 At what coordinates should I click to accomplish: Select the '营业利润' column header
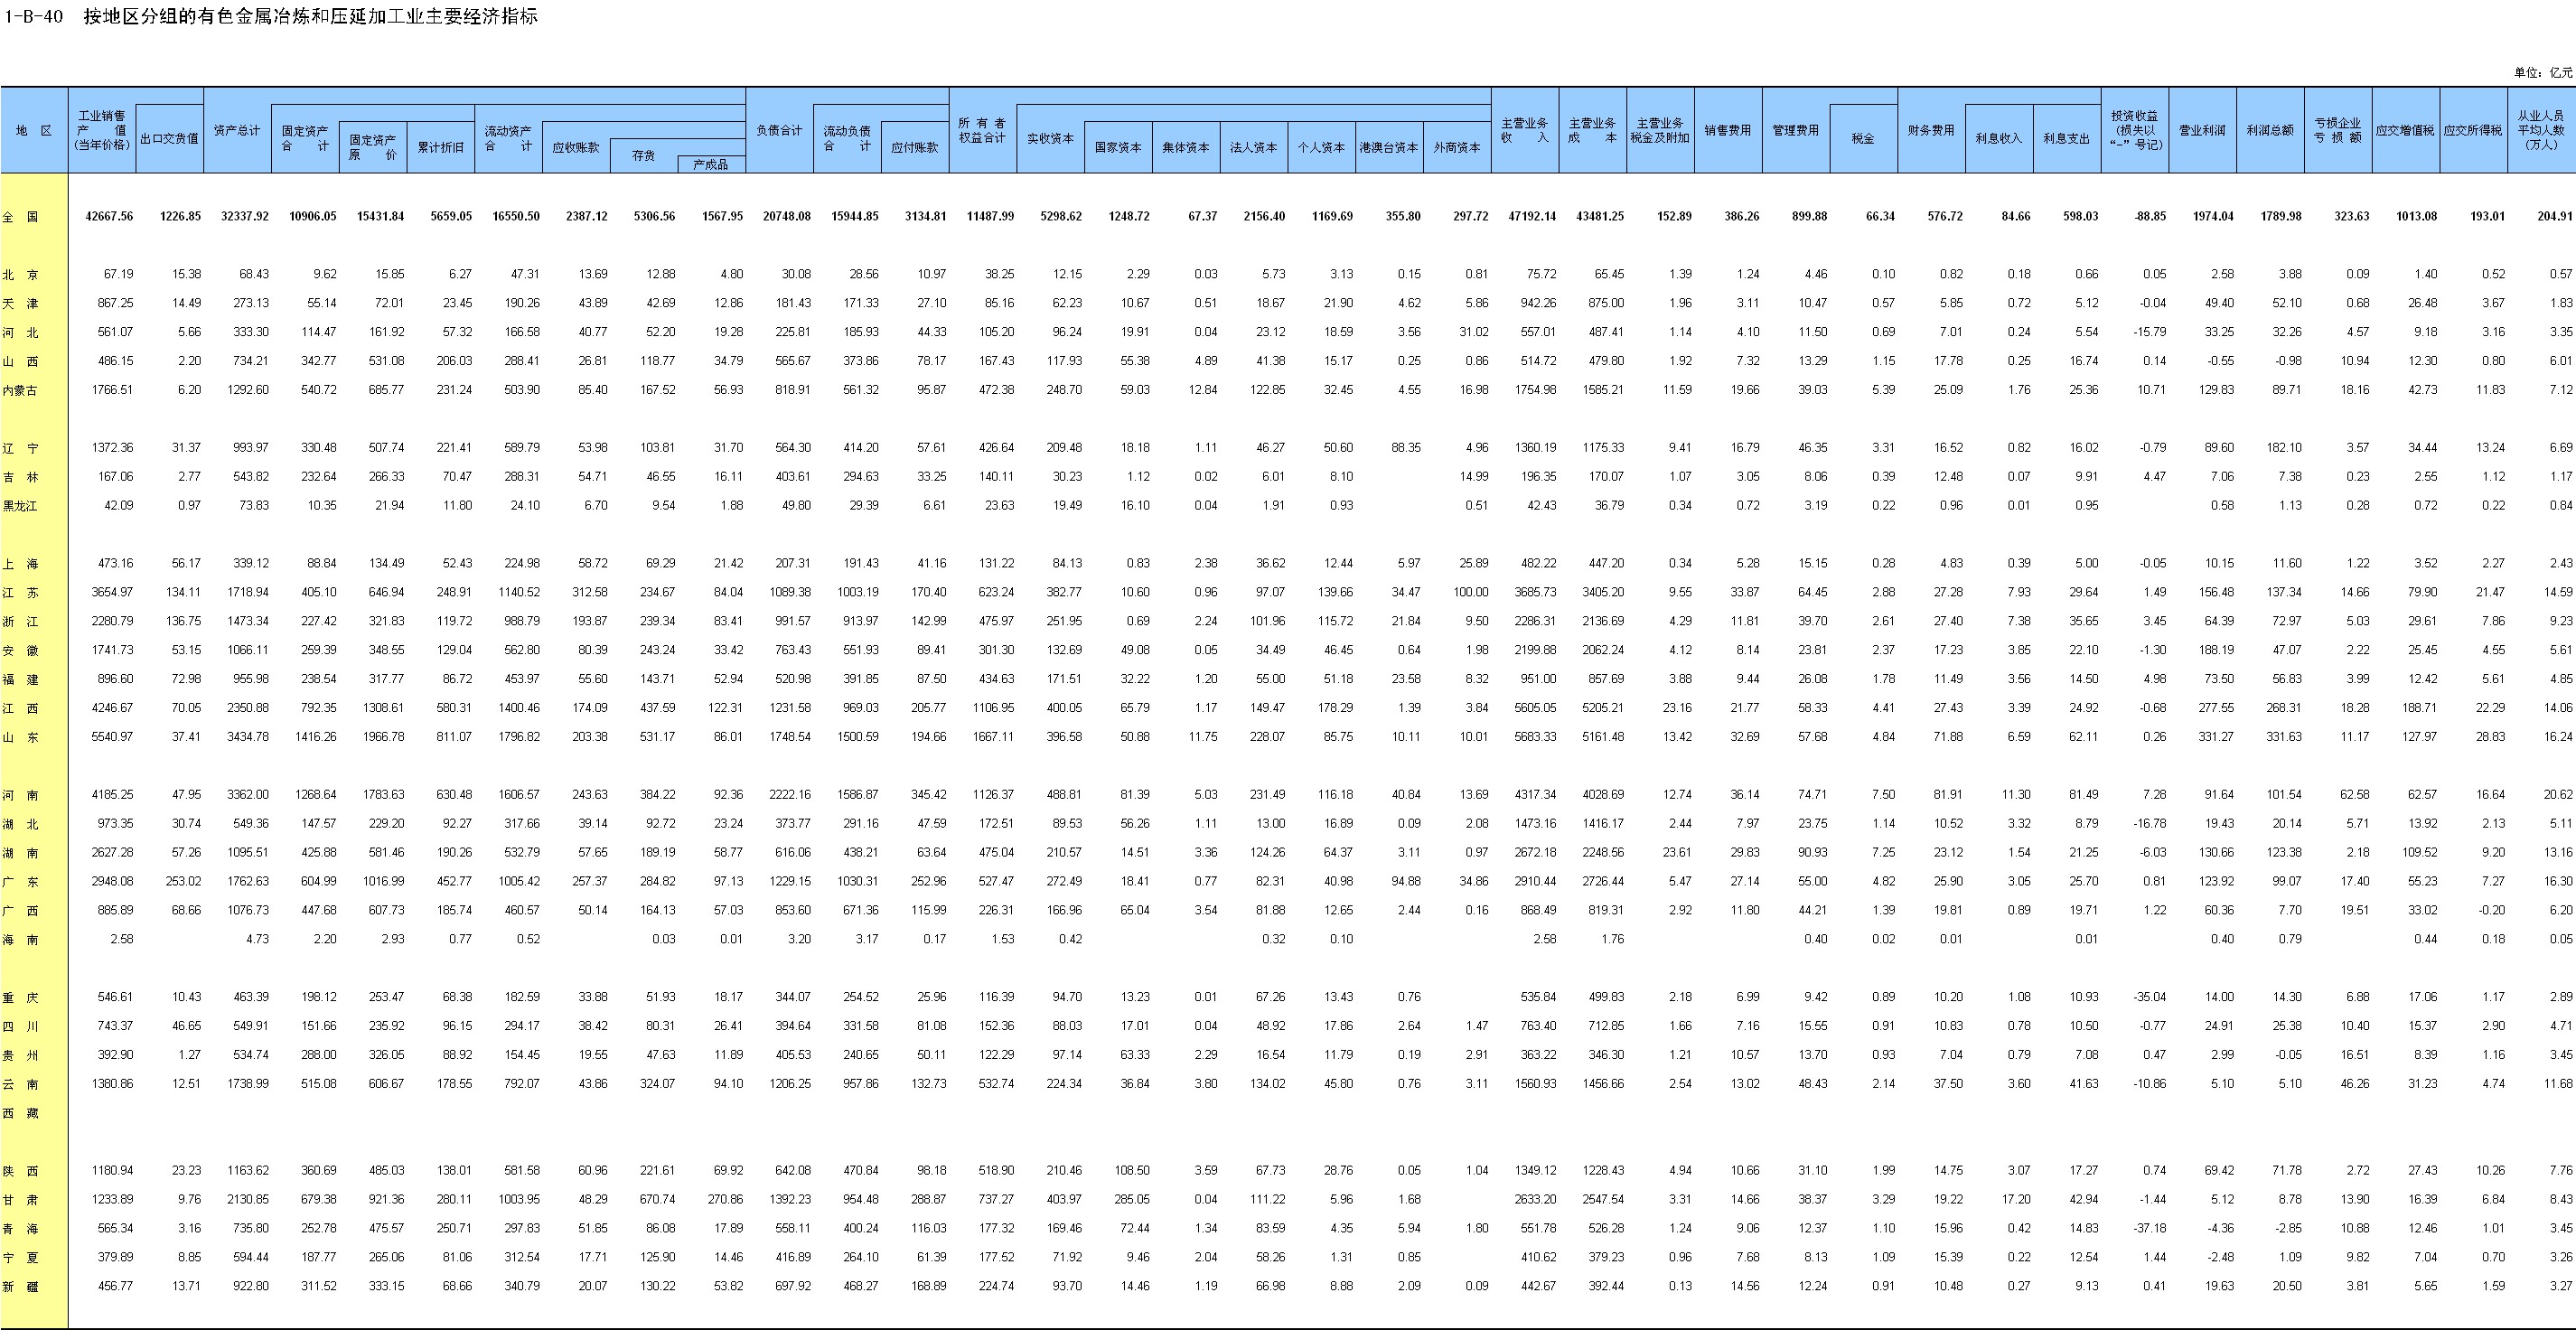pos(2203,131)
